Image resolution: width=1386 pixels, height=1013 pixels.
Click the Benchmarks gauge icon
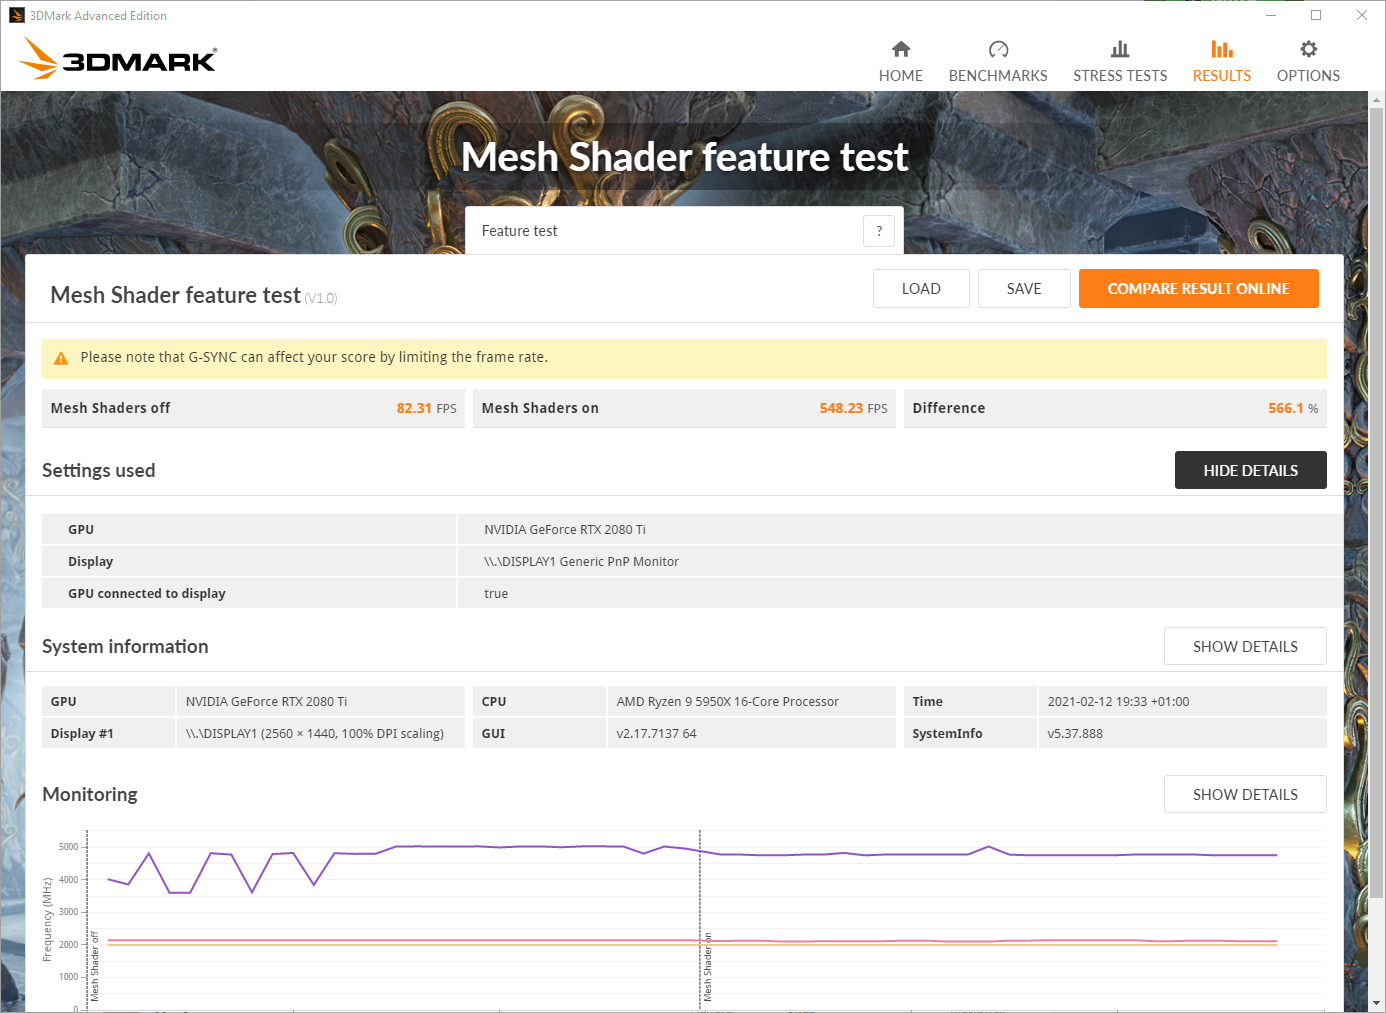point(998,49)
